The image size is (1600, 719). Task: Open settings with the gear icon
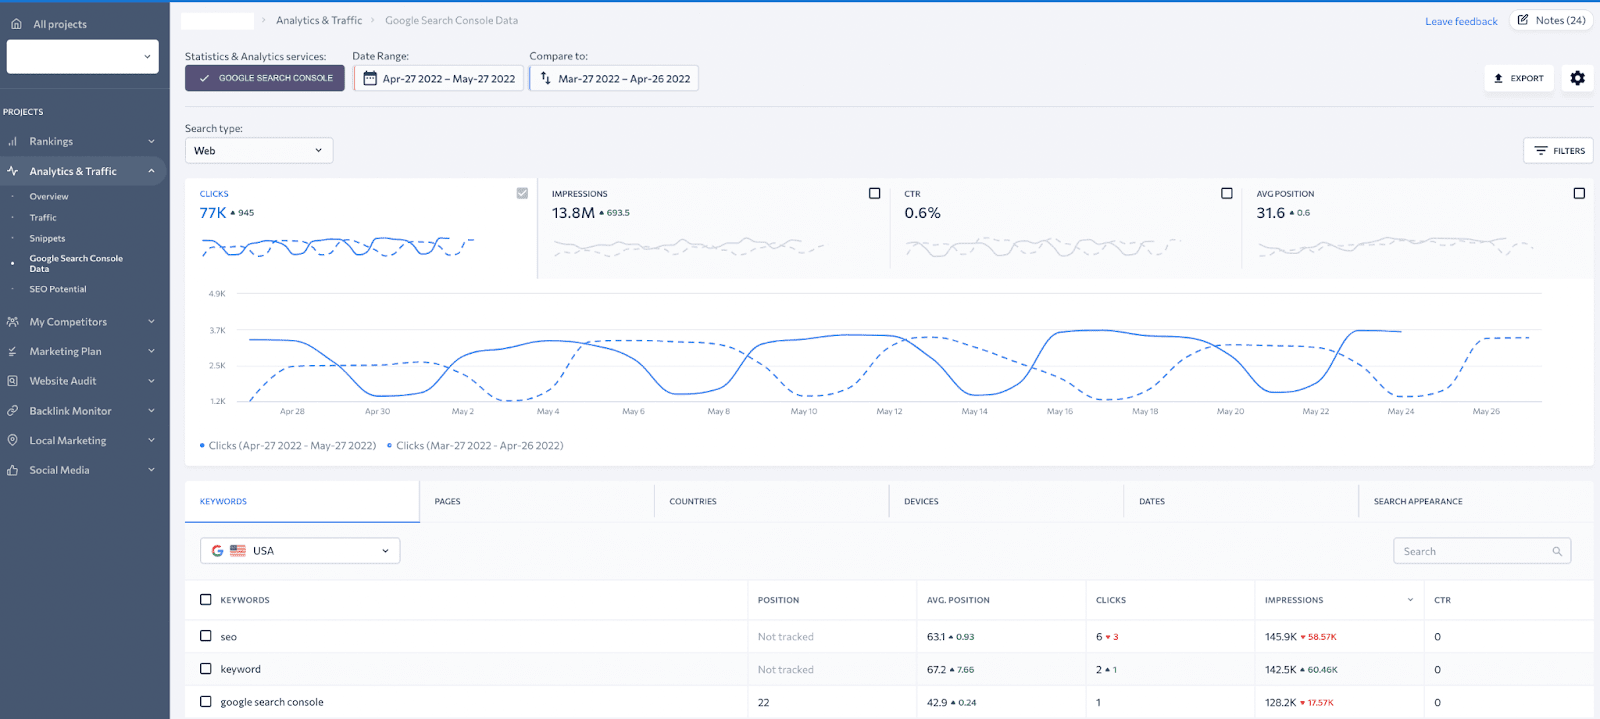point(1577,78)
